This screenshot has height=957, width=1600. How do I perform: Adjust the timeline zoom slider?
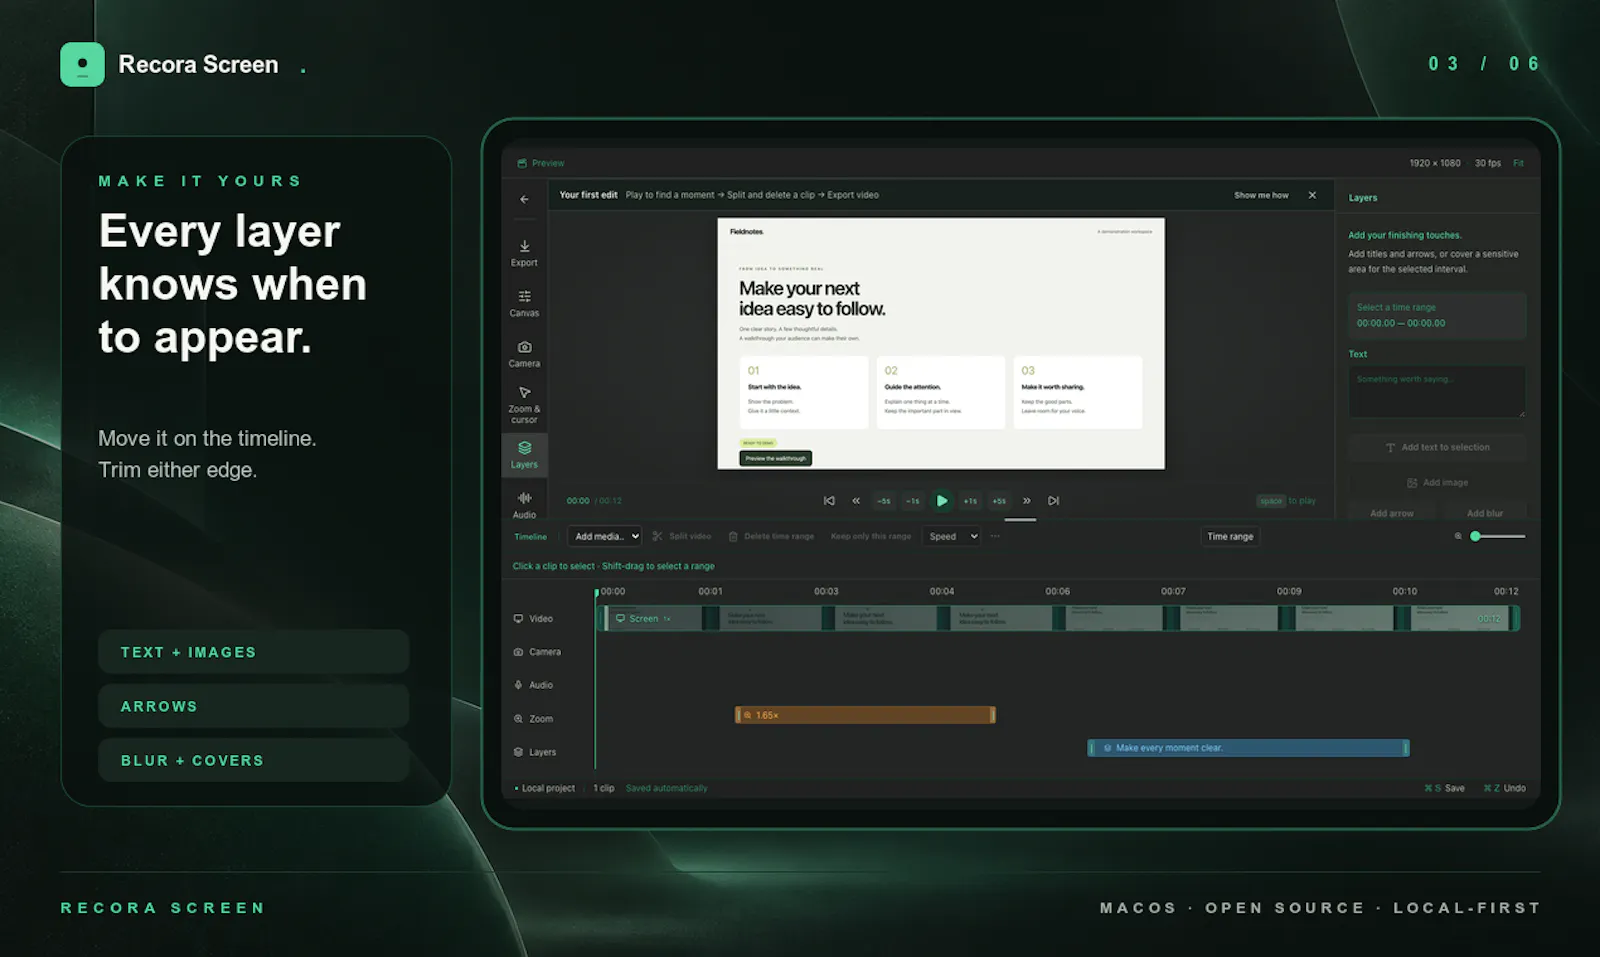(1497, 537)
